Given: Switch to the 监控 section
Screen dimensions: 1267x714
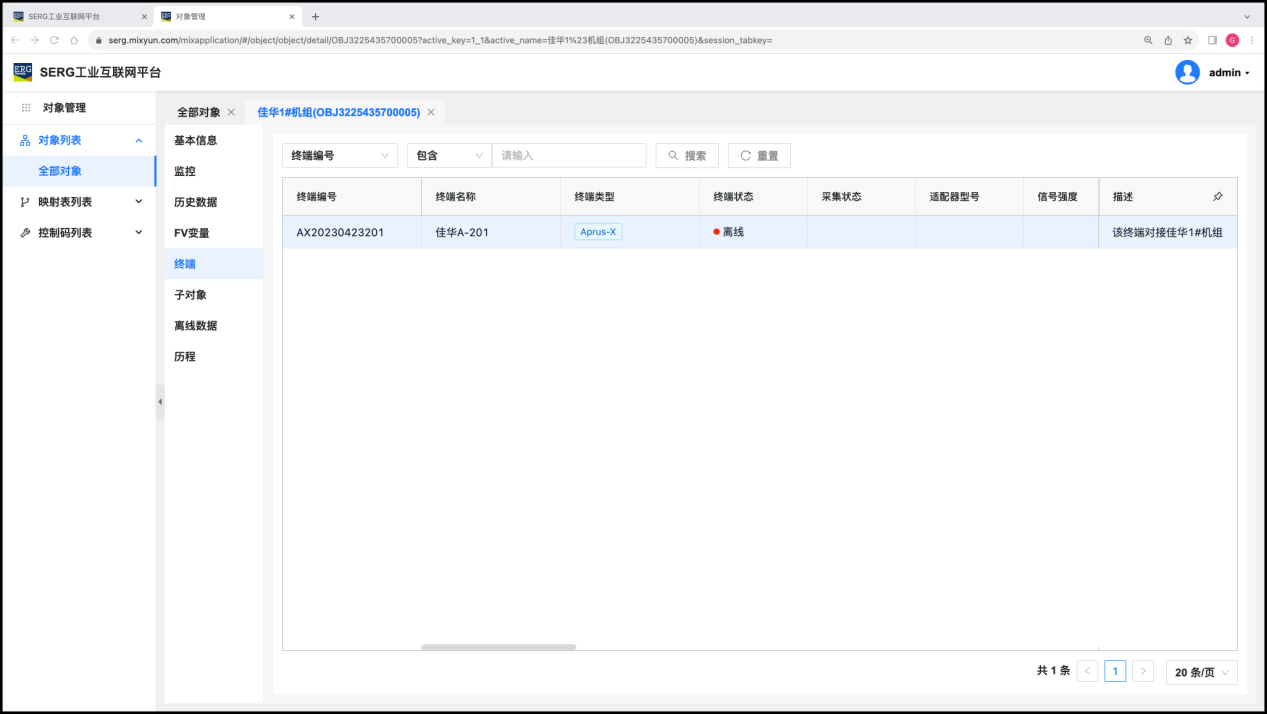Looking at the screenshot, I should click(185, 171).
